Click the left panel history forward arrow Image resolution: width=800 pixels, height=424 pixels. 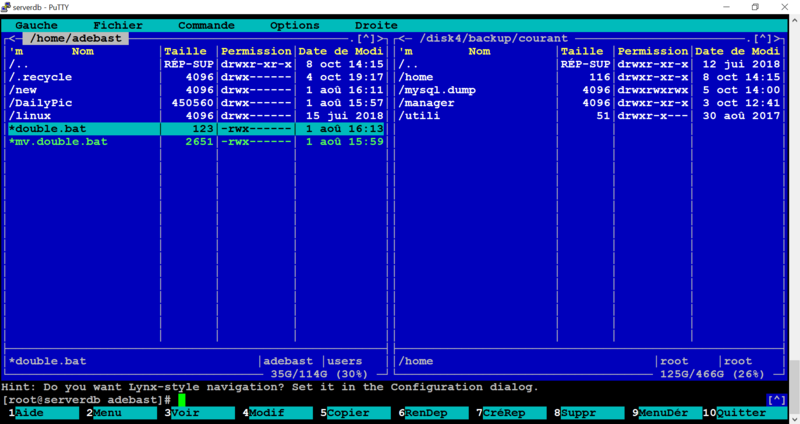(x=380, y=38)
